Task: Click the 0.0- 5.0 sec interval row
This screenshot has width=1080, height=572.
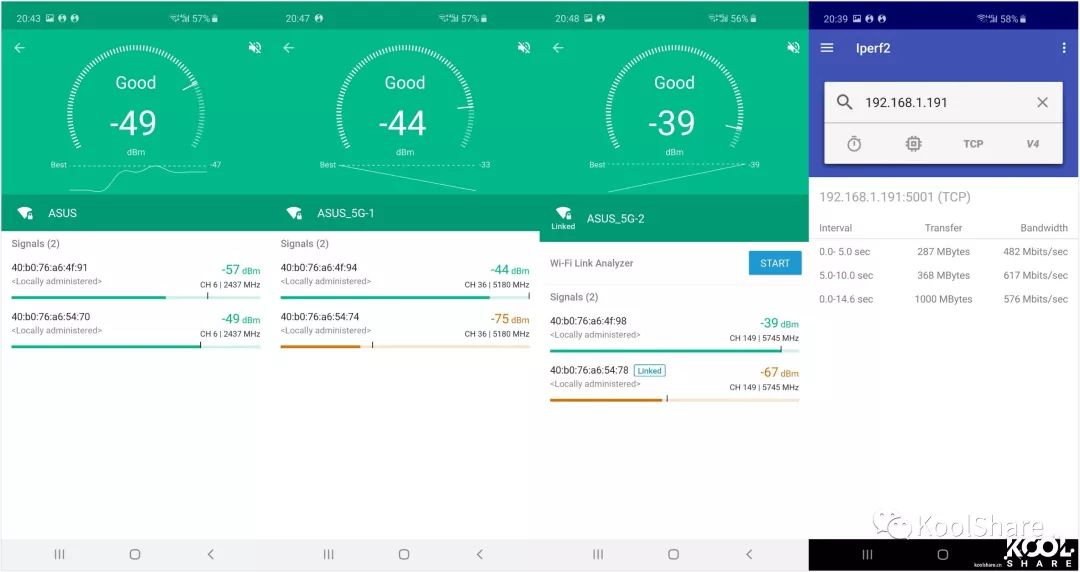Action: (x=944, y=252)
